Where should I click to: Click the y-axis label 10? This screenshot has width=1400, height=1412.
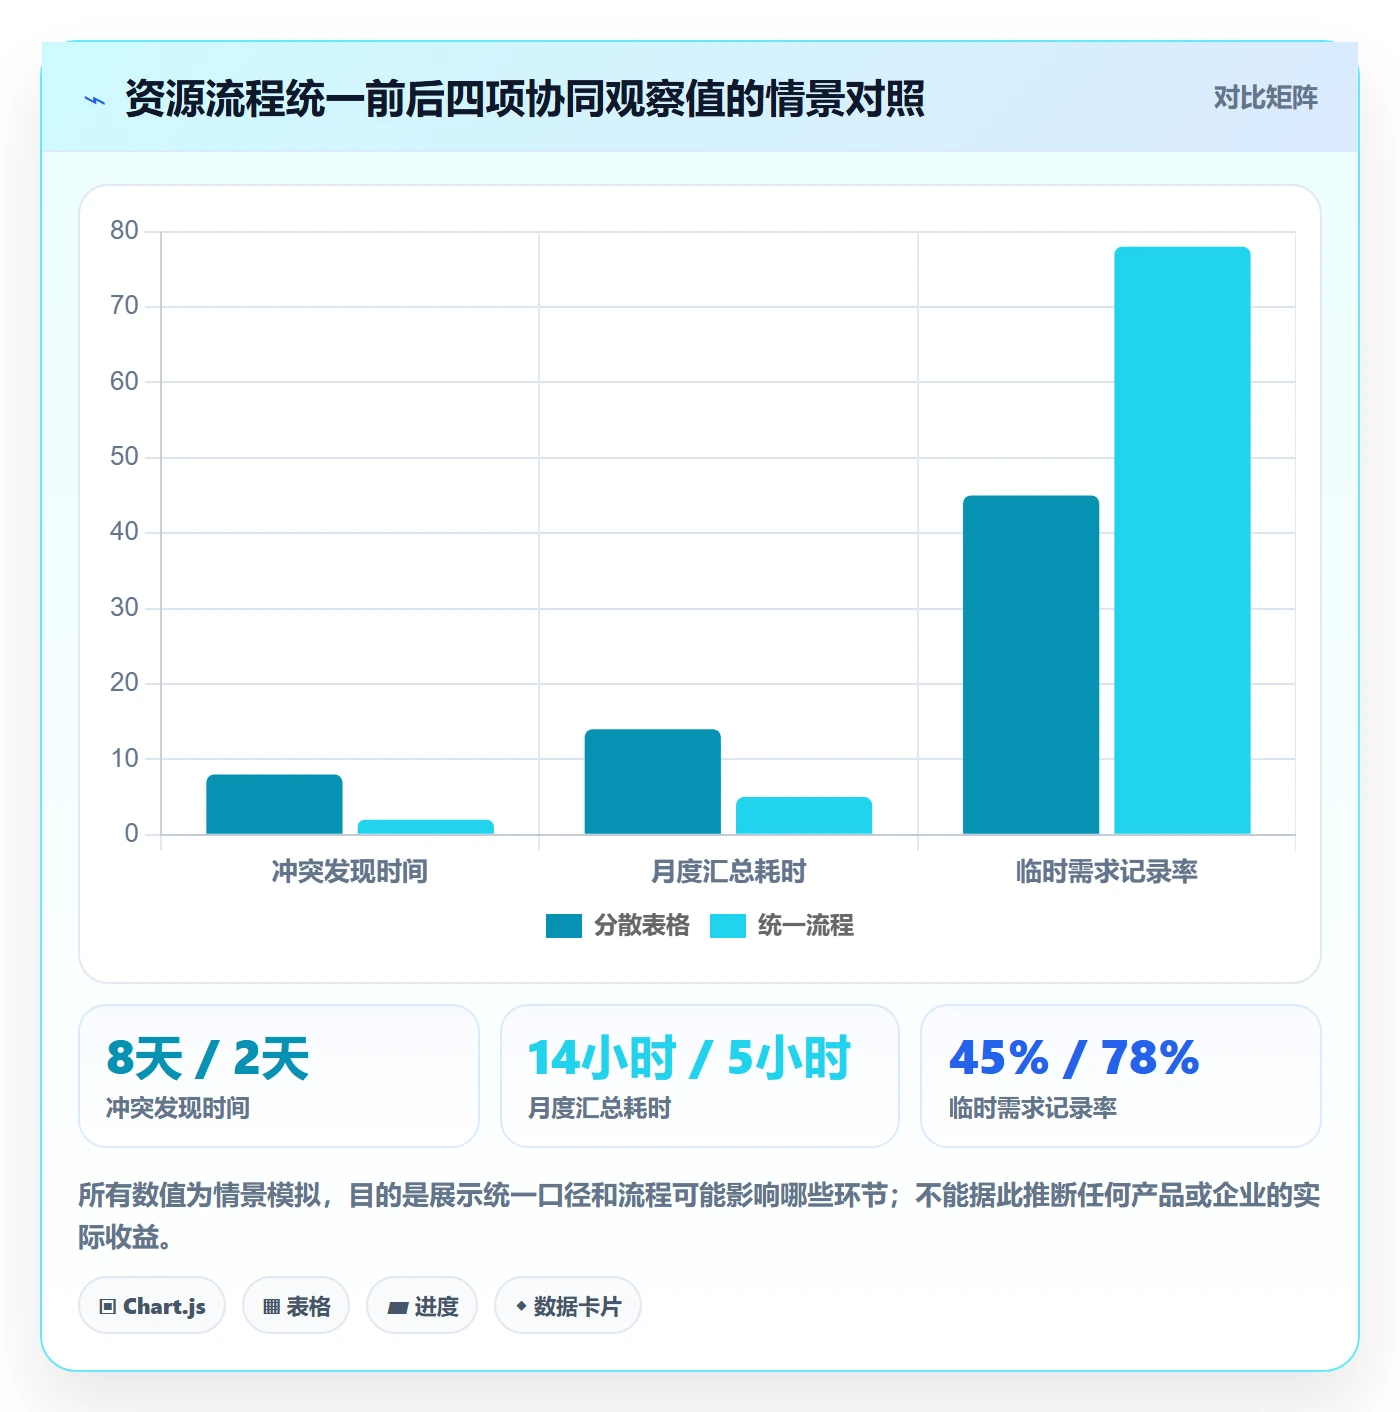pyautogui.click(x=125, y=759)
